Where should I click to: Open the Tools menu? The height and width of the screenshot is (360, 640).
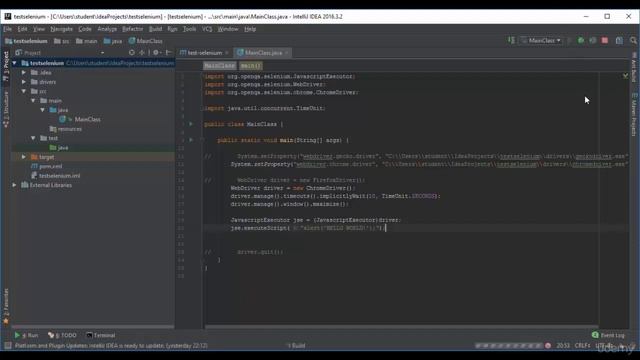tap(189, 29)
